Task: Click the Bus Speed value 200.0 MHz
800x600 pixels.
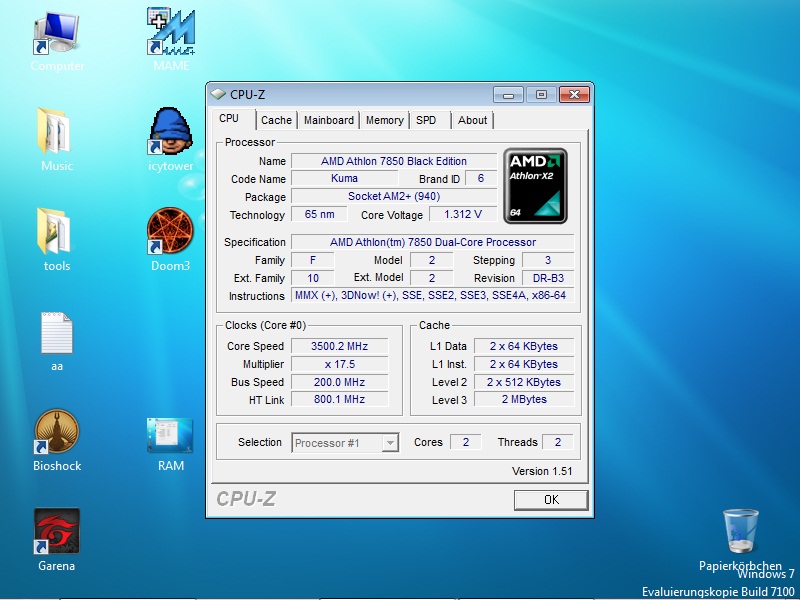Action: tap(339, 382)
